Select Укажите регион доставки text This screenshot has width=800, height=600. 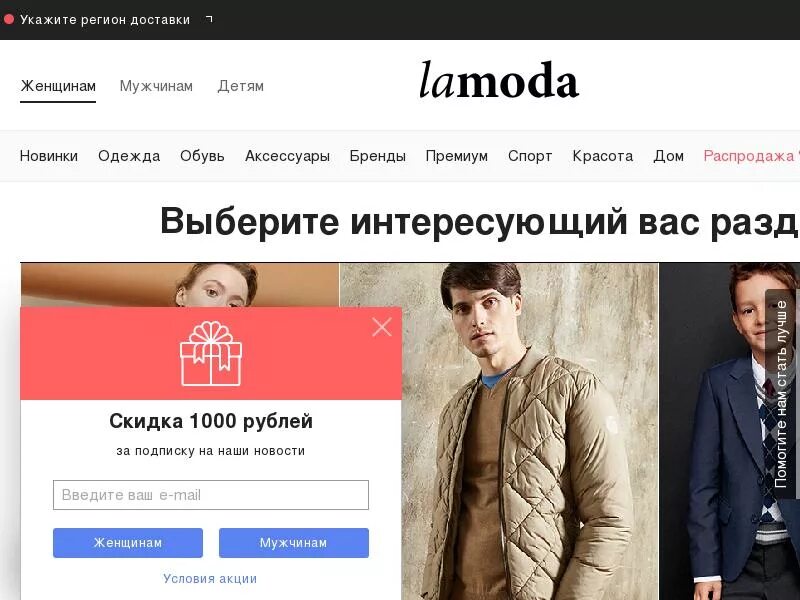pyautogui.click(x=105, y=20)
